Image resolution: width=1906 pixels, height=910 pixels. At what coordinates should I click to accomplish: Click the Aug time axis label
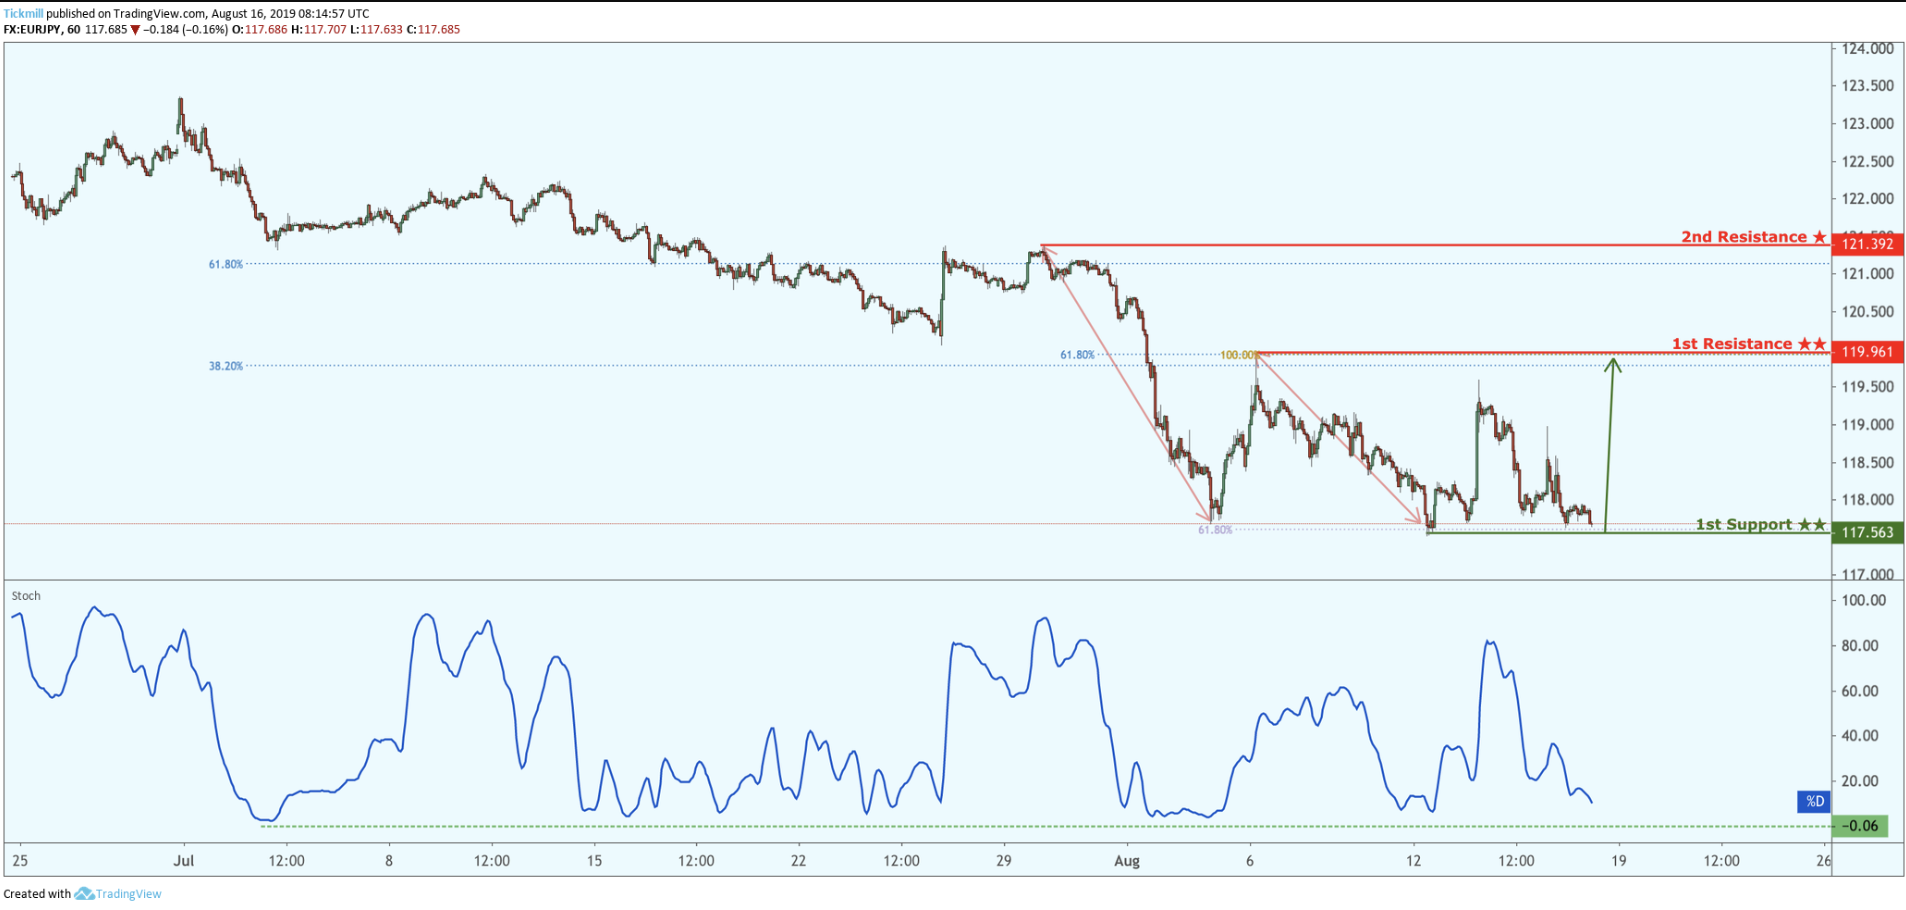1127,861
